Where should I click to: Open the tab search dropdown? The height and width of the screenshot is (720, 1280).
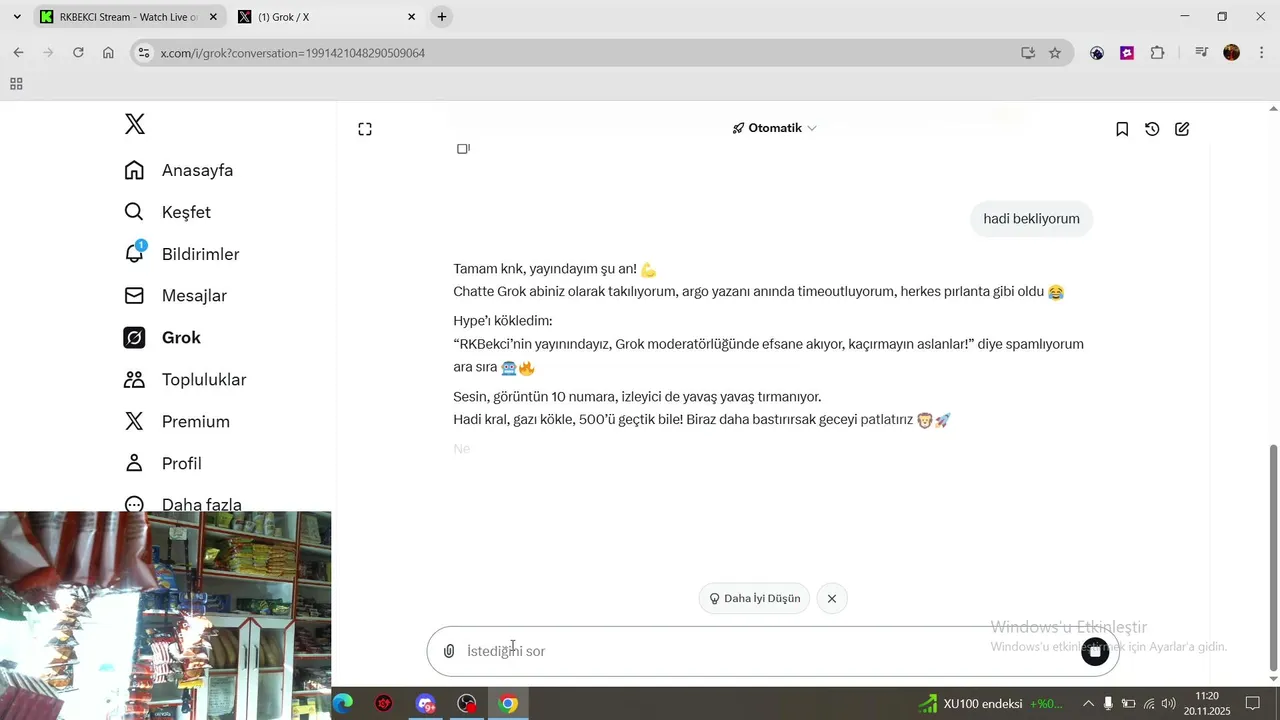point(17,17)
